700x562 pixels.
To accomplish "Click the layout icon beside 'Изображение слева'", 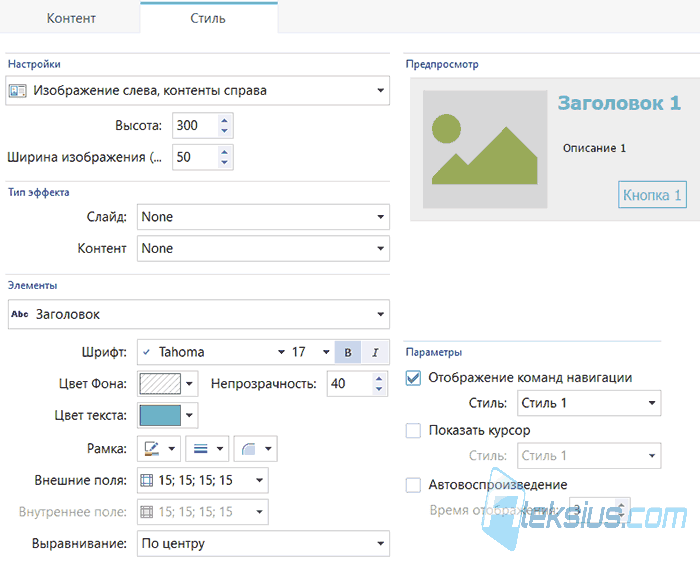I will (18, 91).
